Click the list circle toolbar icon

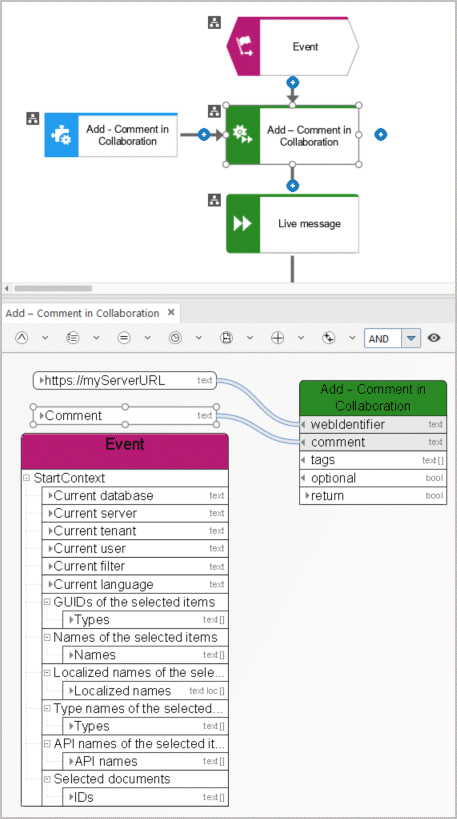point(72,338)
